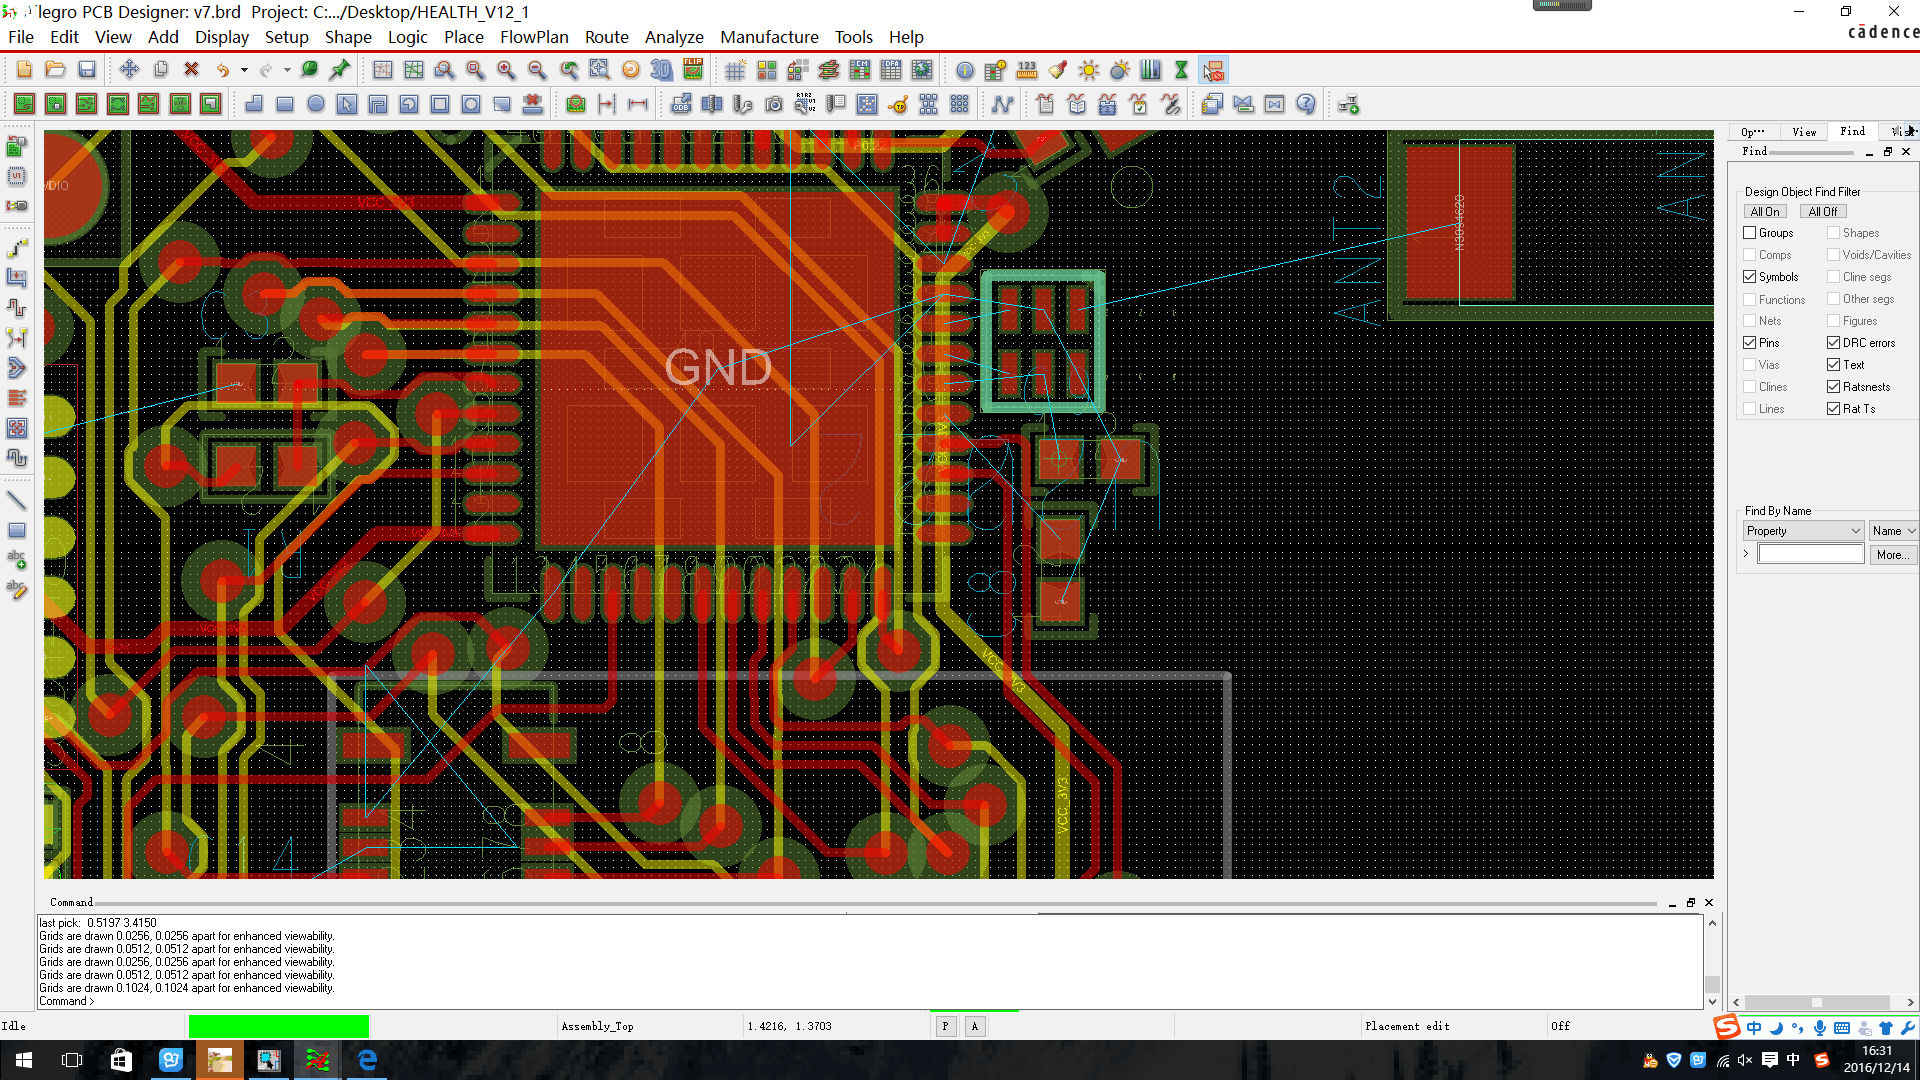Image resolution: width=1920 pixels, height=1080 pixels.
Task: Toggle the Ratsnests checkbox
Action: click(1834, 387)
